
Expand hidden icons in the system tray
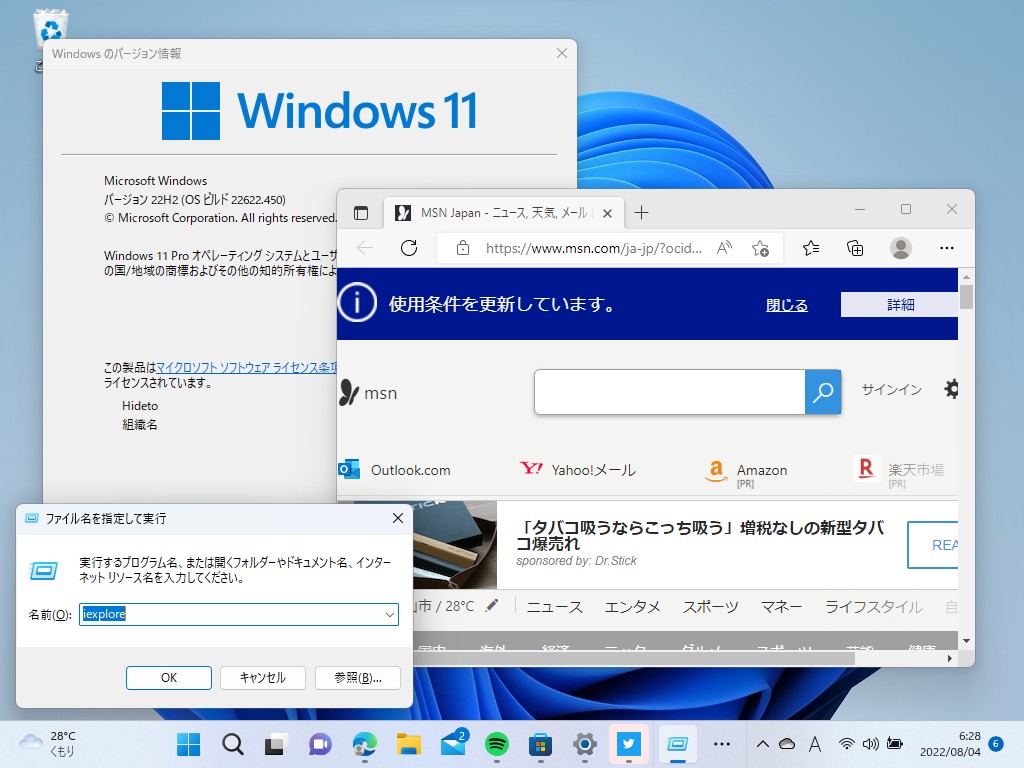tap(764, 744)
